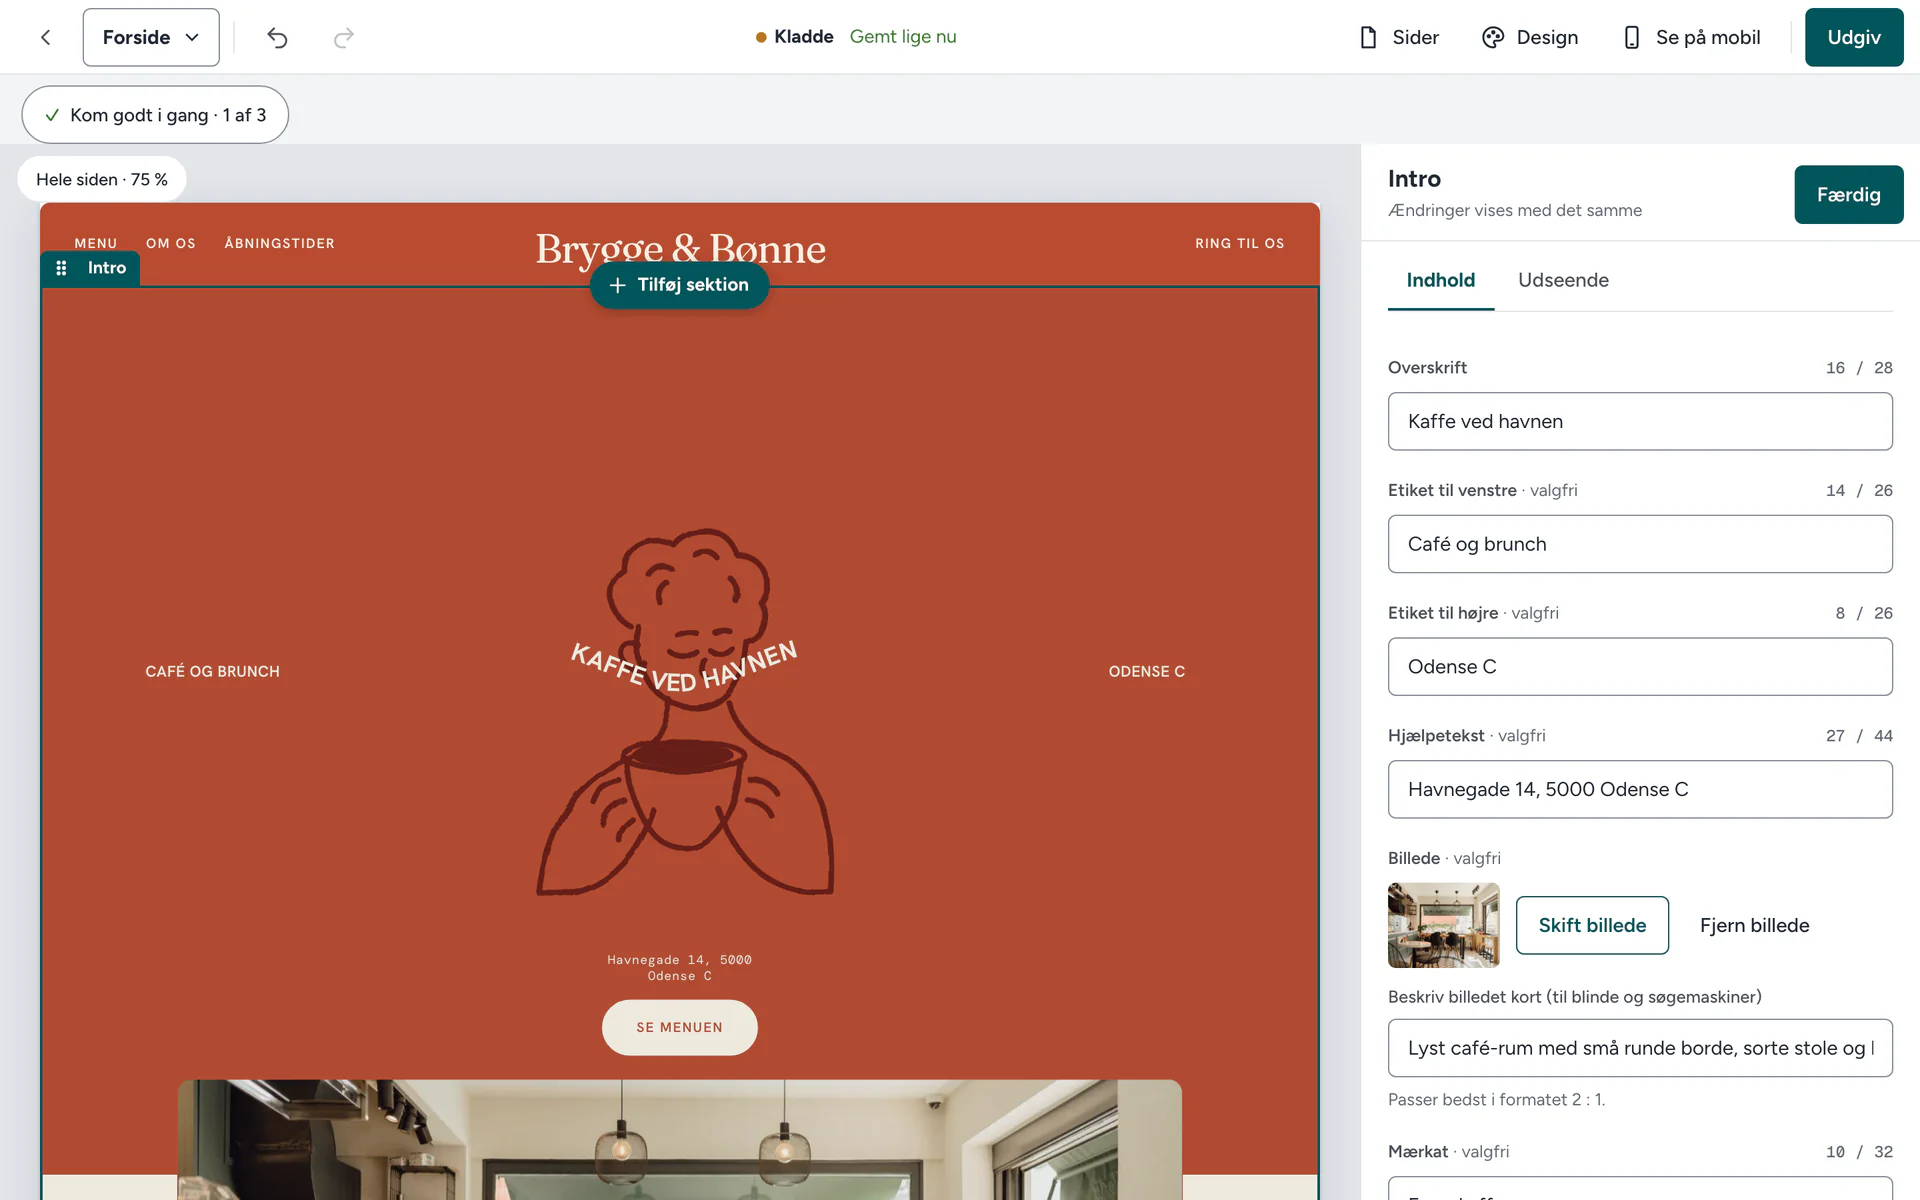Screen dimensions: 1920x1200
Task: Open Hele siden 75 % zoom control
Action: pos(102,179)
